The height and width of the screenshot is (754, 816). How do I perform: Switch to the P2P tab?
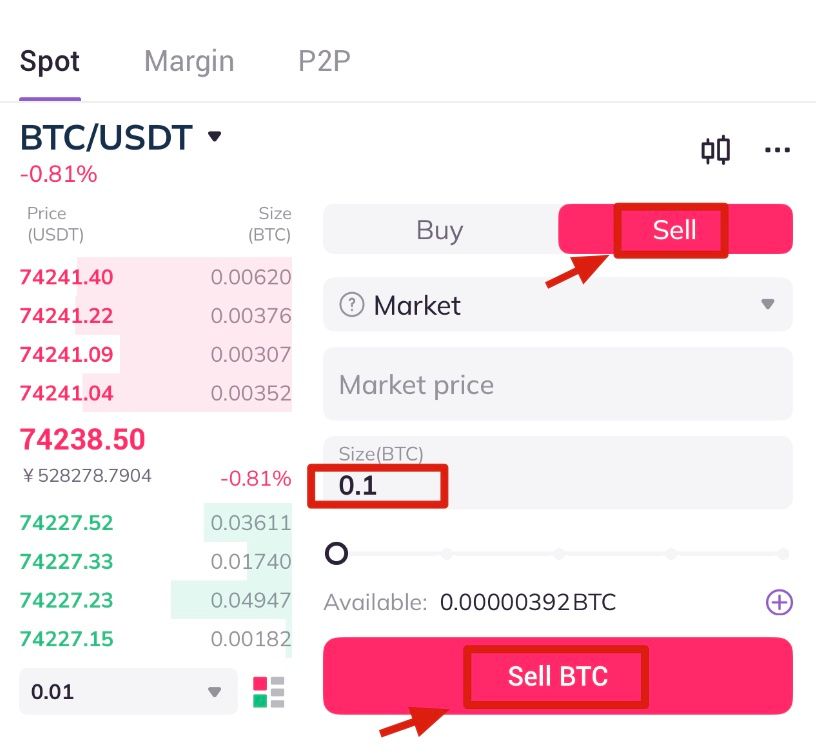tap(324, 62)
